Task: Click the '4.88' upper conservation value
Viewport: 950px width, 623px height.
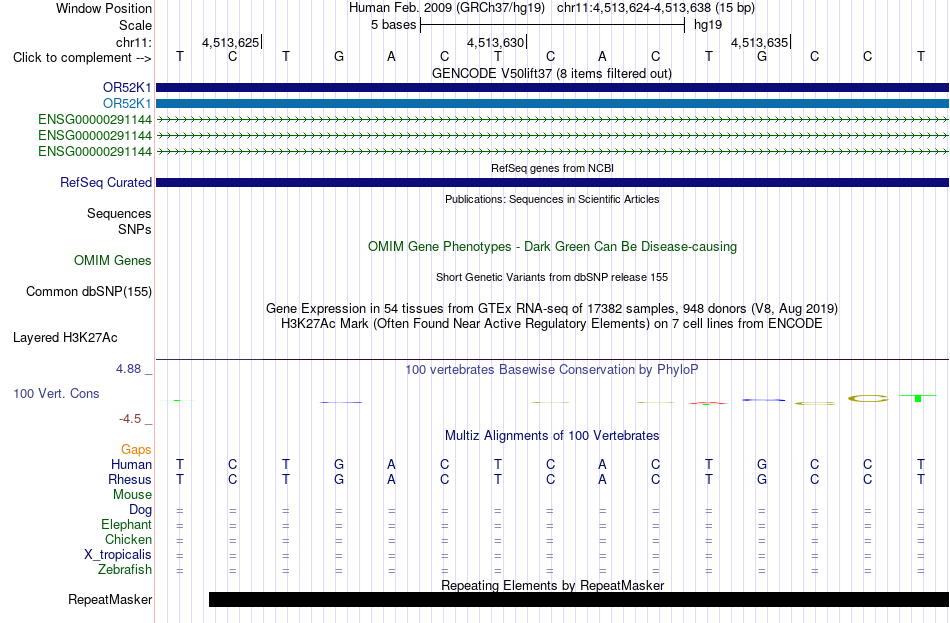Action: pyautogui.click(x=128, y=368)
